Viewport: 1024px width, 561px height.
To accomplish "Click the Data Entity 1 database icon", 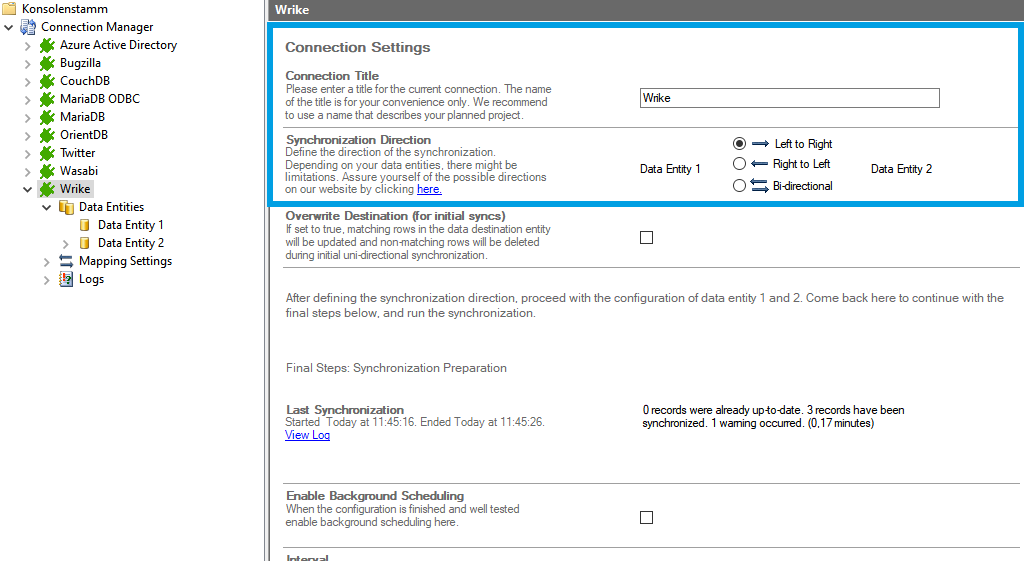I will pyautogui.click(x=85, y=225).
